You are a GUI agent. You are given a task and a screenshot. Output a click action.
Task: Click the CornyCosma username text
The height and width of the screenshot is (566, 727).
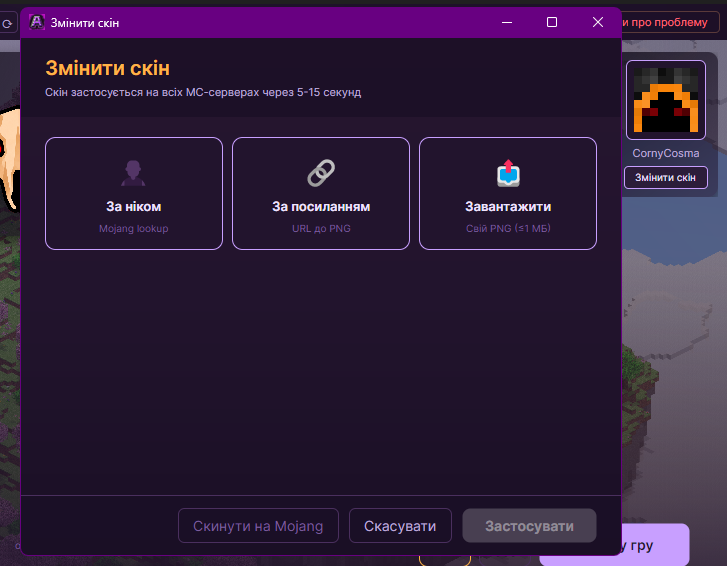(666, 153)
